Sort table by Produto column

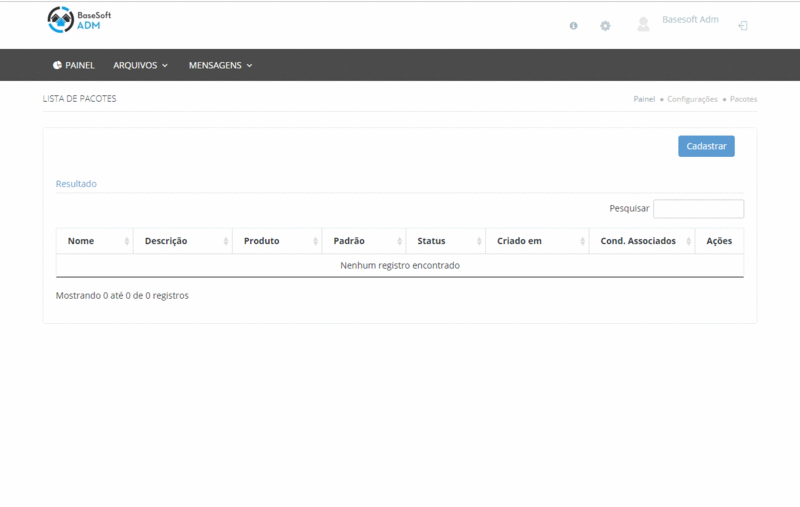click(x=276, y=241)
